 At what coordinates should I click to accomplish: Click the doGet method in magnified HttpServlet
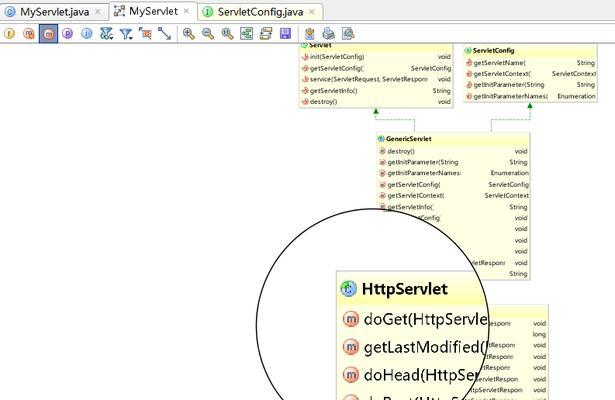click(415, 320)
